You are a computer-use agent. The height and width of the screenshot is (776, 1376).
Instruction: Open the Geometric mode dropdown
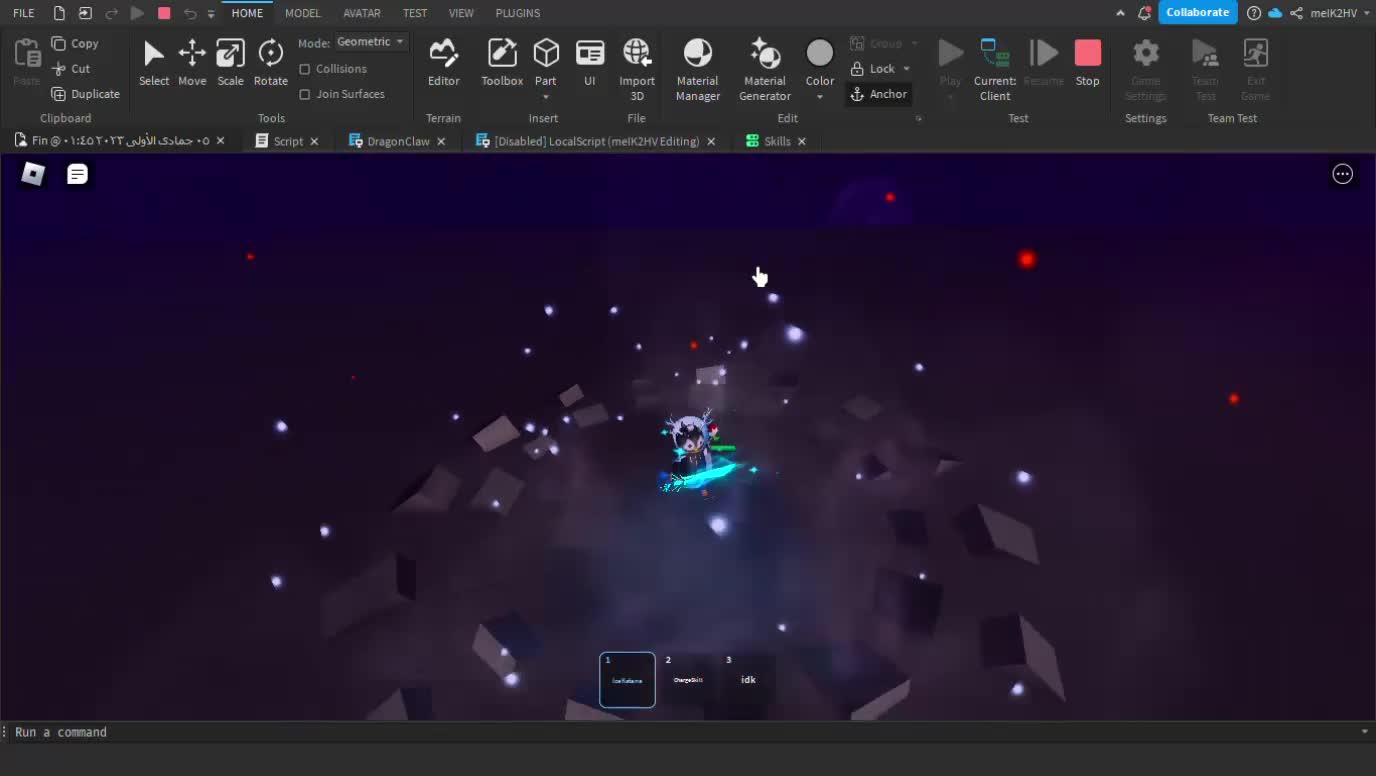tap(370, 42)
